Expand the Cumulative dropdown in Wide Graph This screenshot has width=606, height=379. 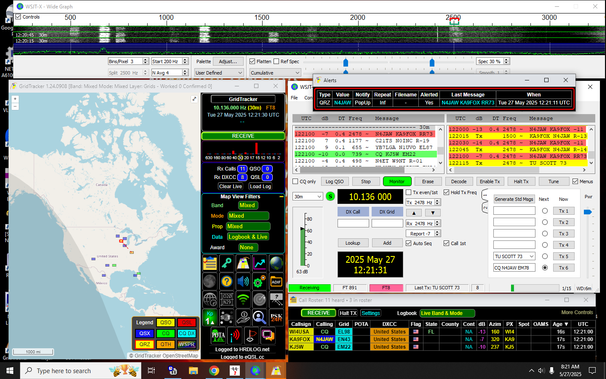click(x=275, y=73)
